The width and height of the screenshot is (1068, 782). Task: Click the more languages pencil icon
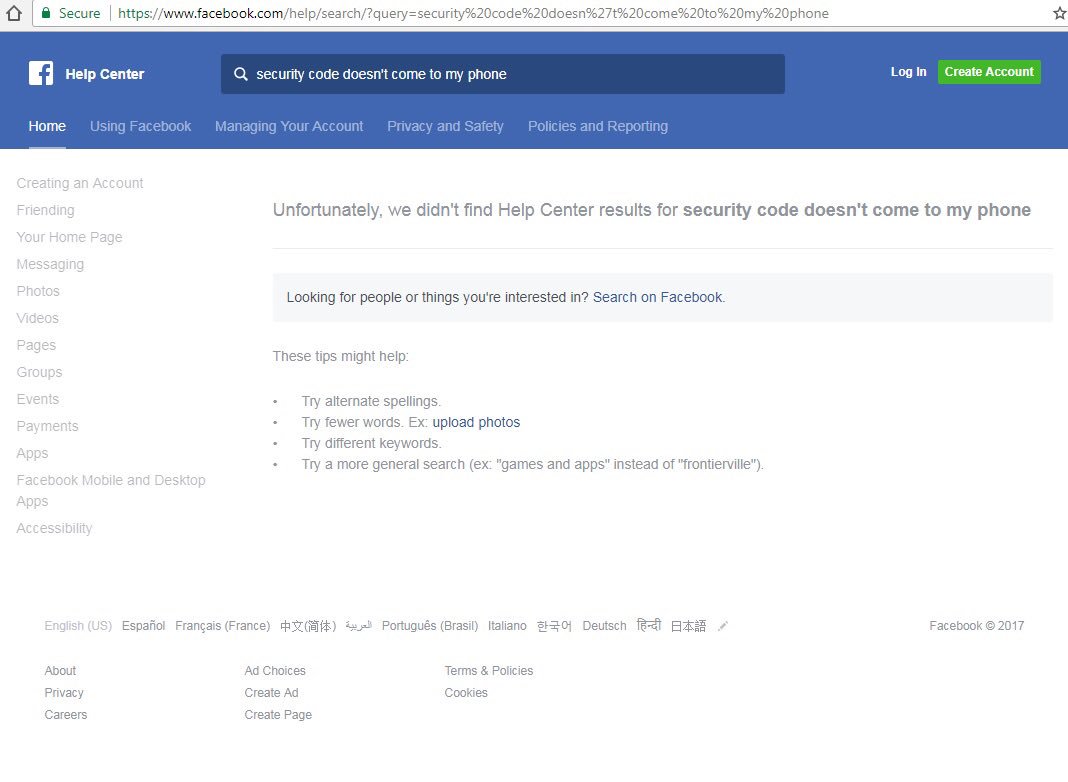click(723, 626)
